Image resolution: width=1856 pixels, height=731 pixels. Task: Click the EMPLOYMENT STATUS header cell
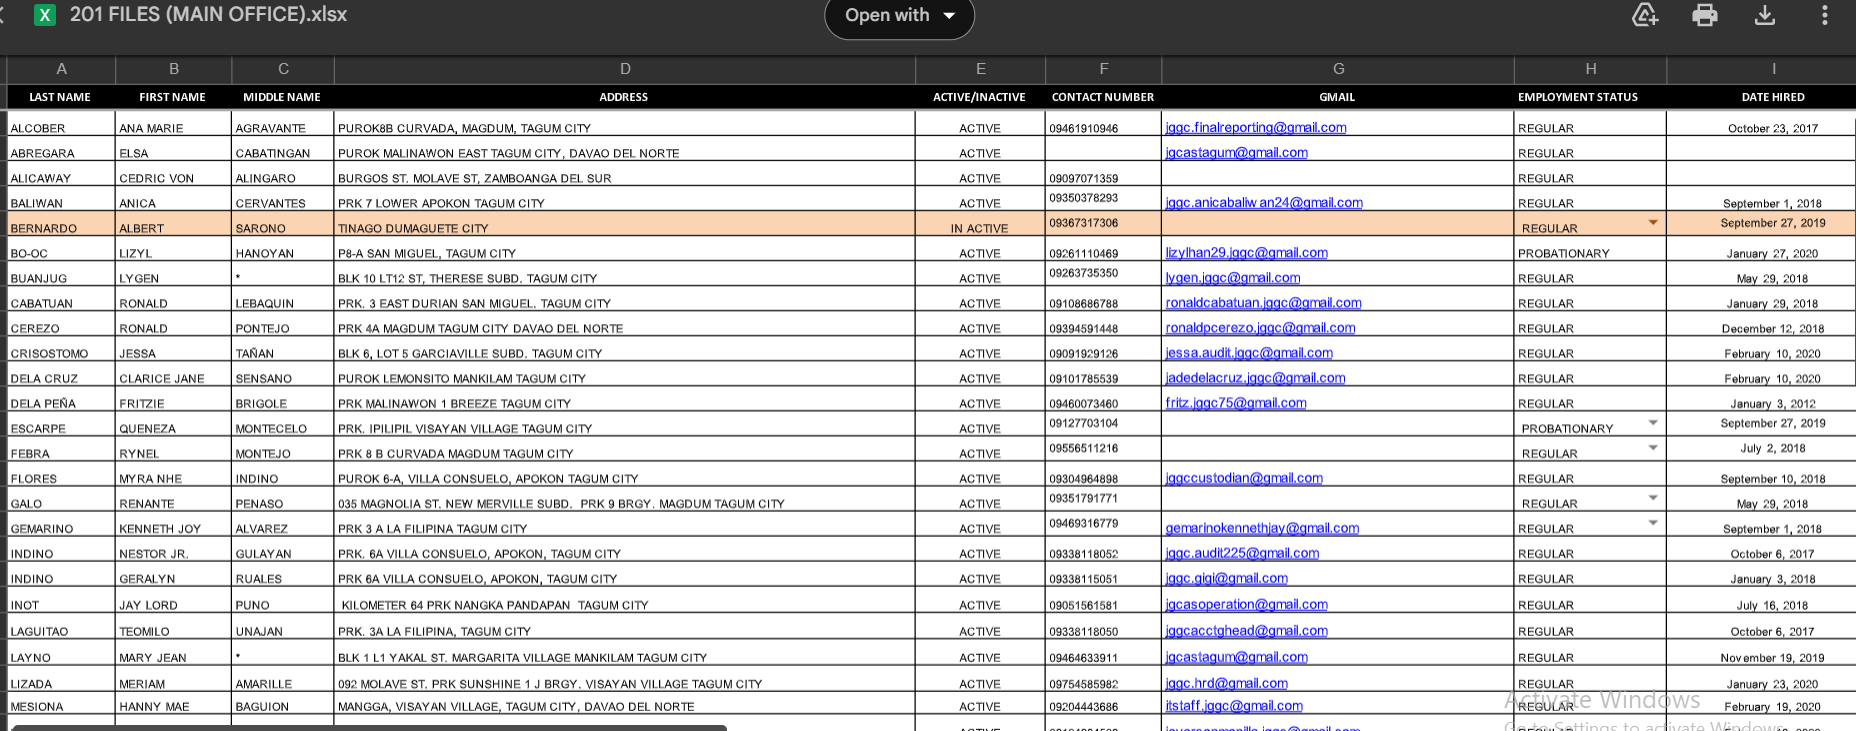tap(1578, 97)
